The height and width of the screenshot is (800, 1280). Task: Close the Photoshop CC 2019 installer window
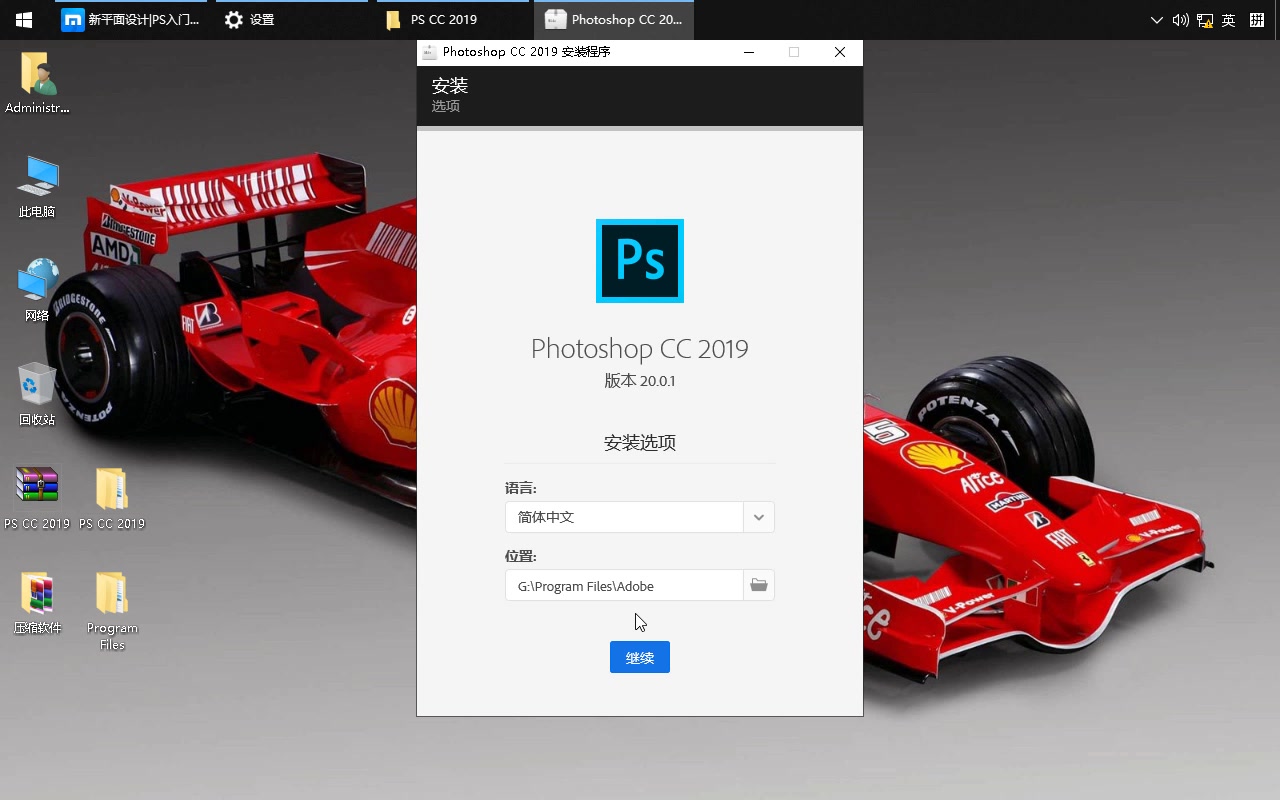tap(840, 52)
